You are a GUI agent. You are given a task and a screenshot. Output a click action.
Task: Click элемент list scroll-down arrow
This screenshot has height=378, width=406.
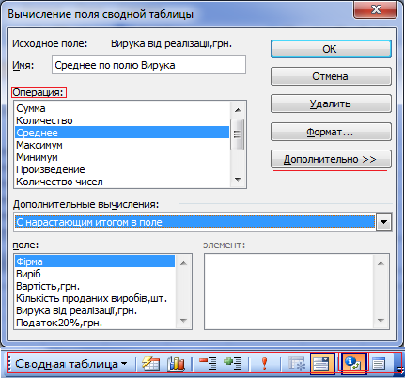tap(381, 321)
